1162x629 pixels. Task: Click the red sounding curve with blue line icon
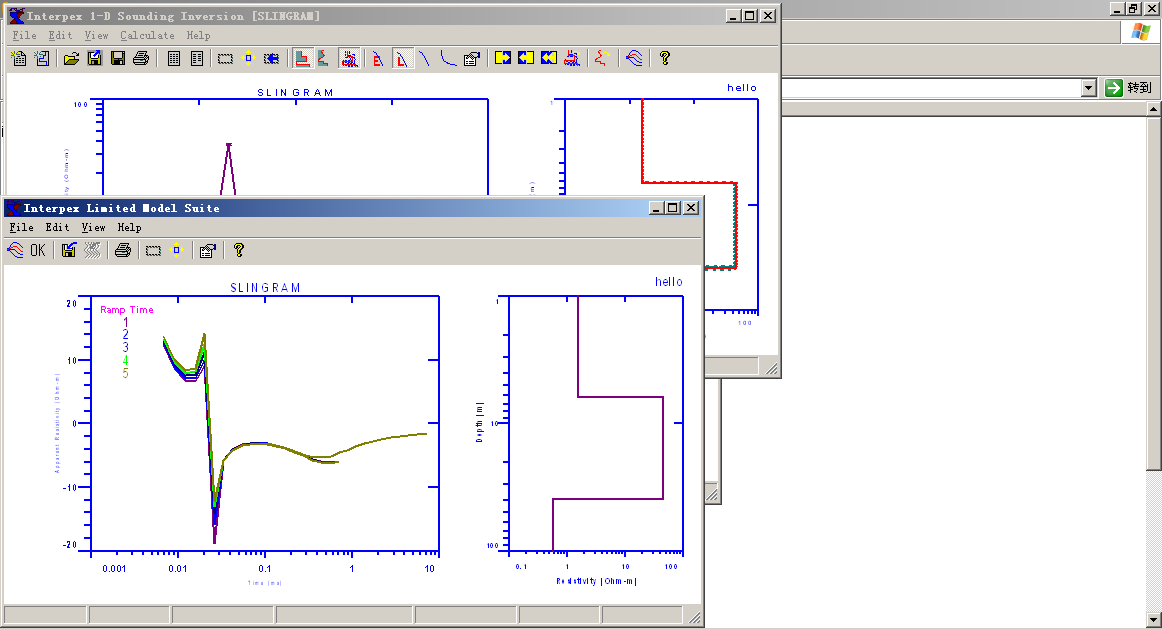[379, 59]
